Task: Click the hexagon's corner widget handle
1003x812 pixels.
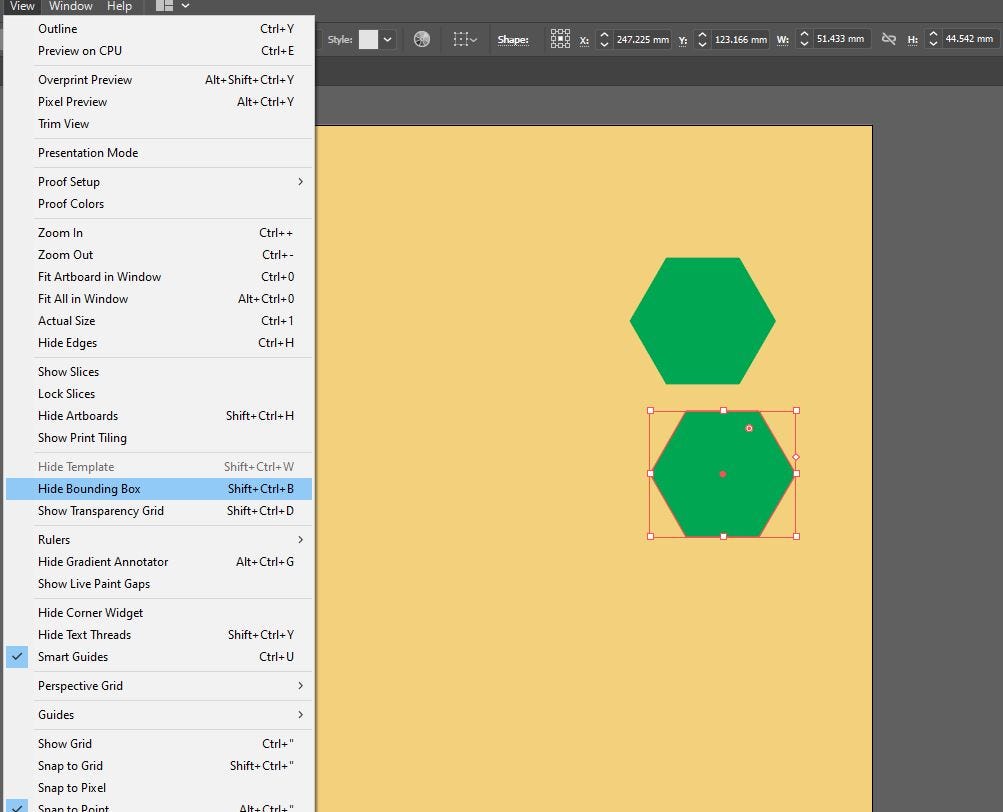Action: [x=749, y=428]
